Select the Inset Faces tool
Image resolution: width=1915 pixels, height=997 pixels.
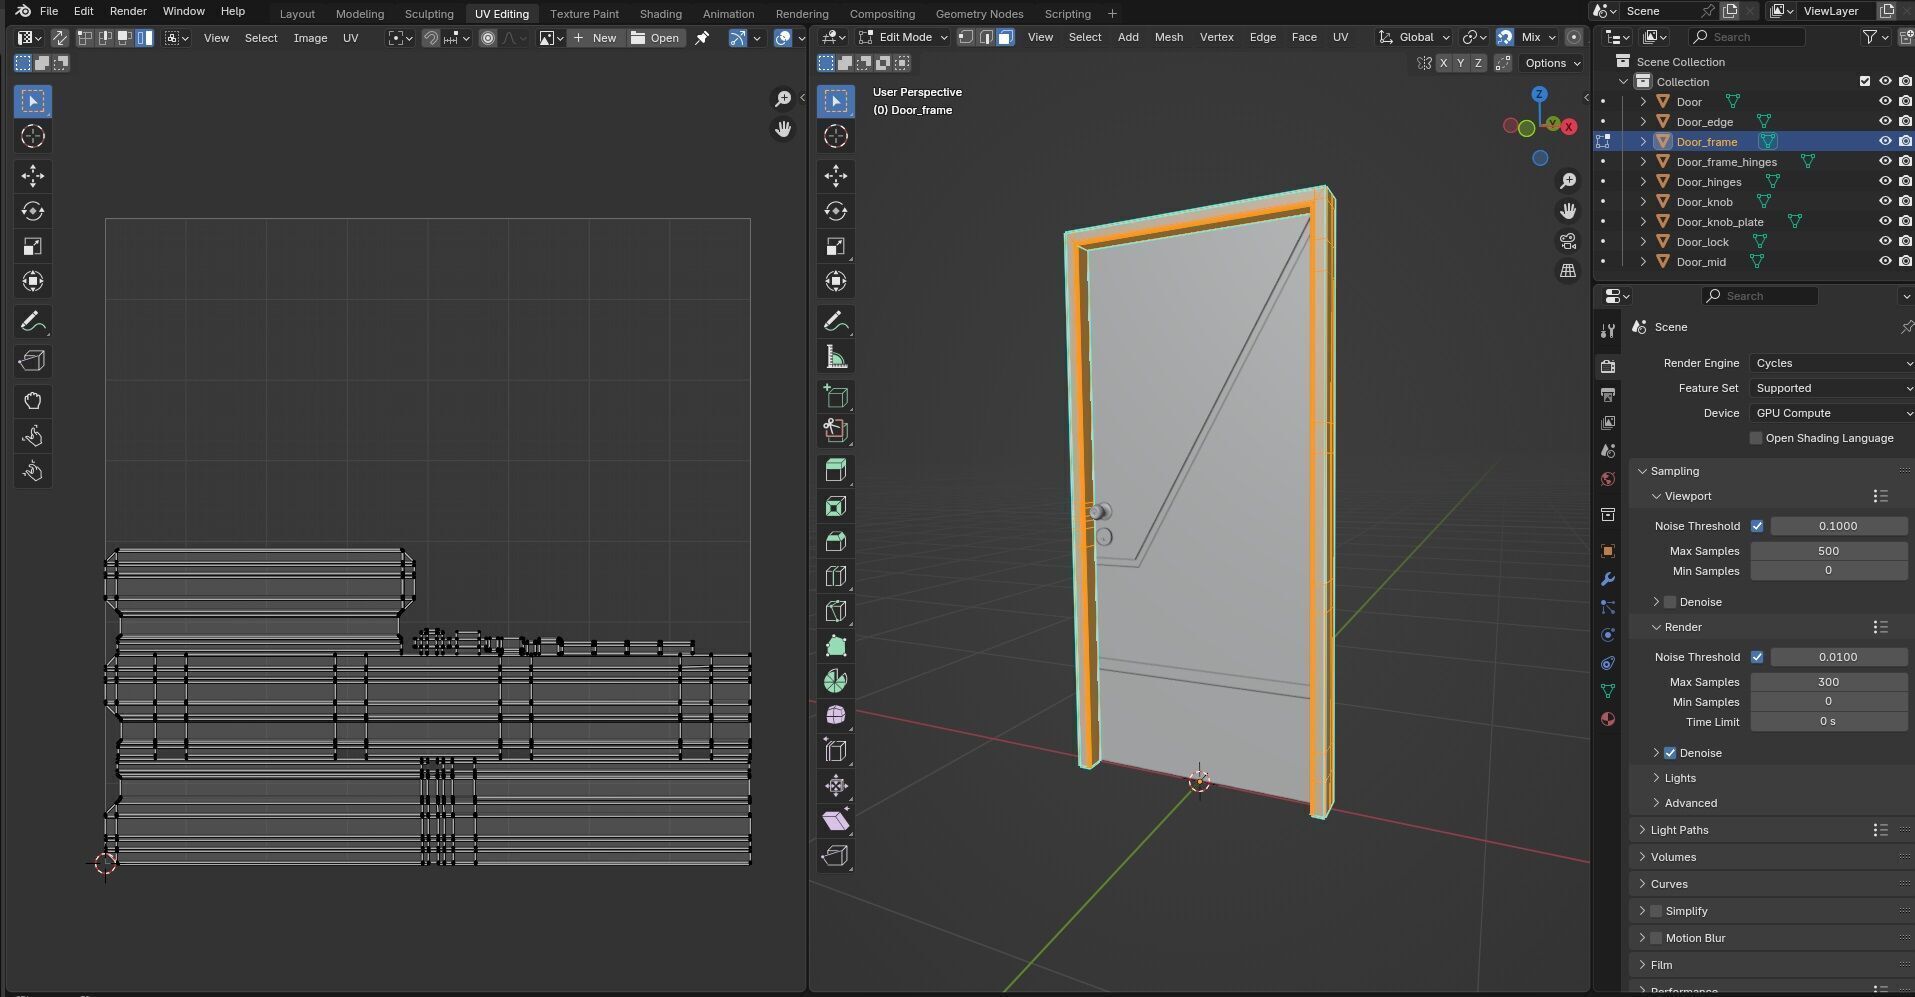pyautogui.click(x=836, y=506)
